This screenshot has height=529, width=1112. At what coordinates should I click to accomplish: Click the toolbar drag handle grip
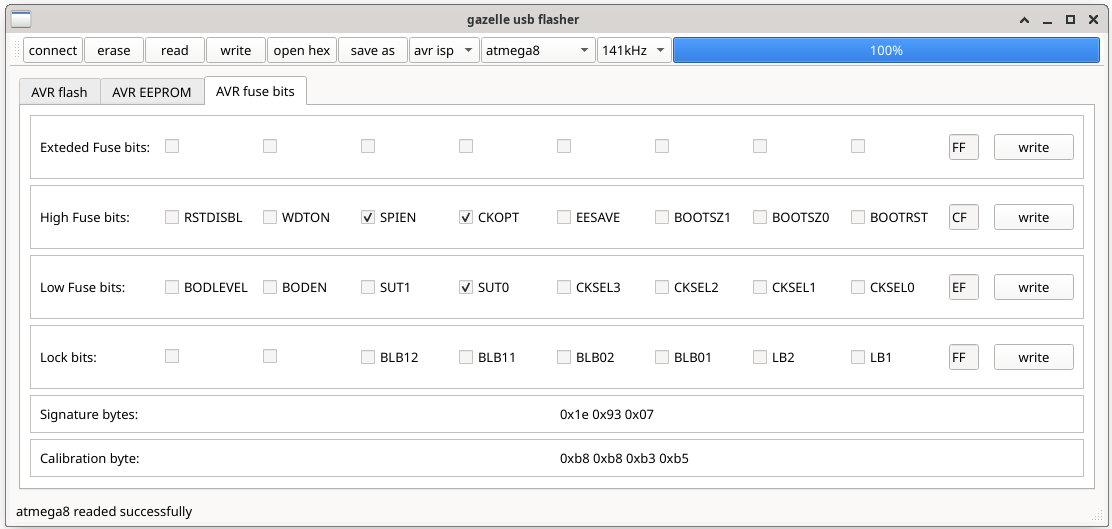tap(16, 50)
